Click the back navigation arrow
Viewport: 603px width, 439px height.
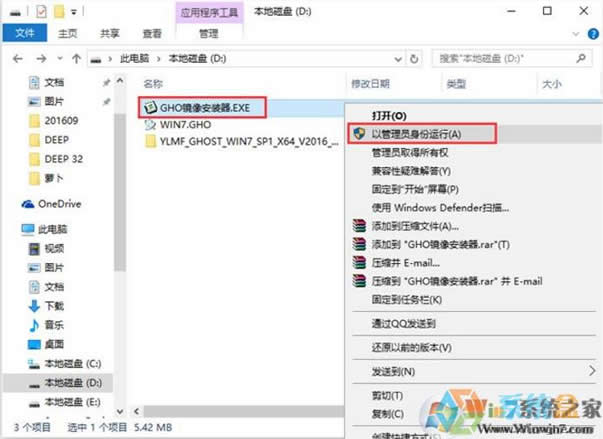point(14,60)
